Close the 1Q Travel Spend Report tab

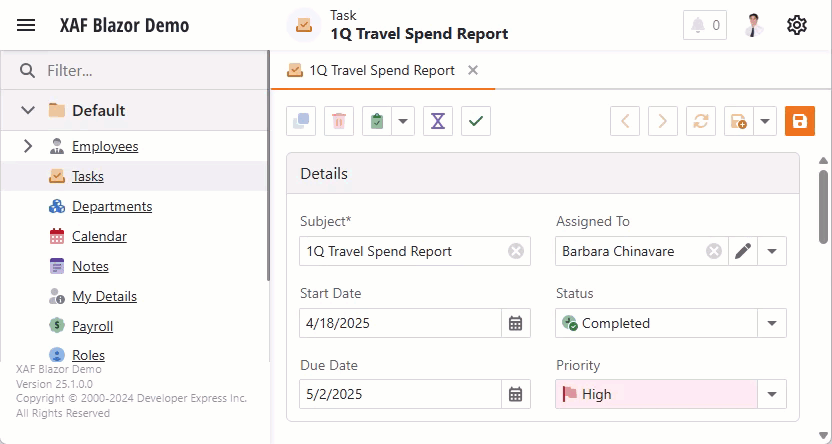[473, 70]
